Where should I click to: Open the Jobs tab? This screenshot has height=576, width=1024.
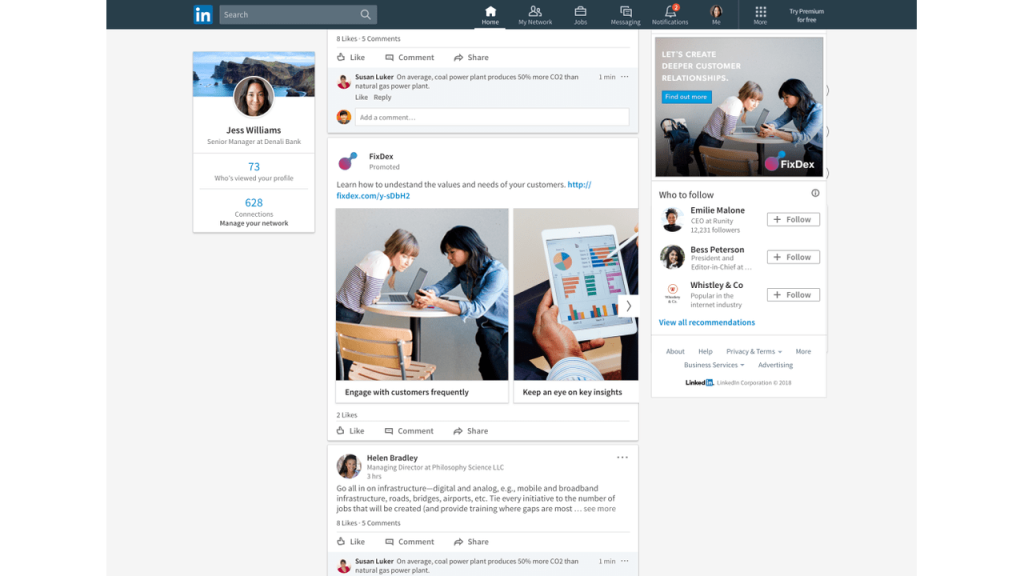pyautogui.click(x=580, y=15)
